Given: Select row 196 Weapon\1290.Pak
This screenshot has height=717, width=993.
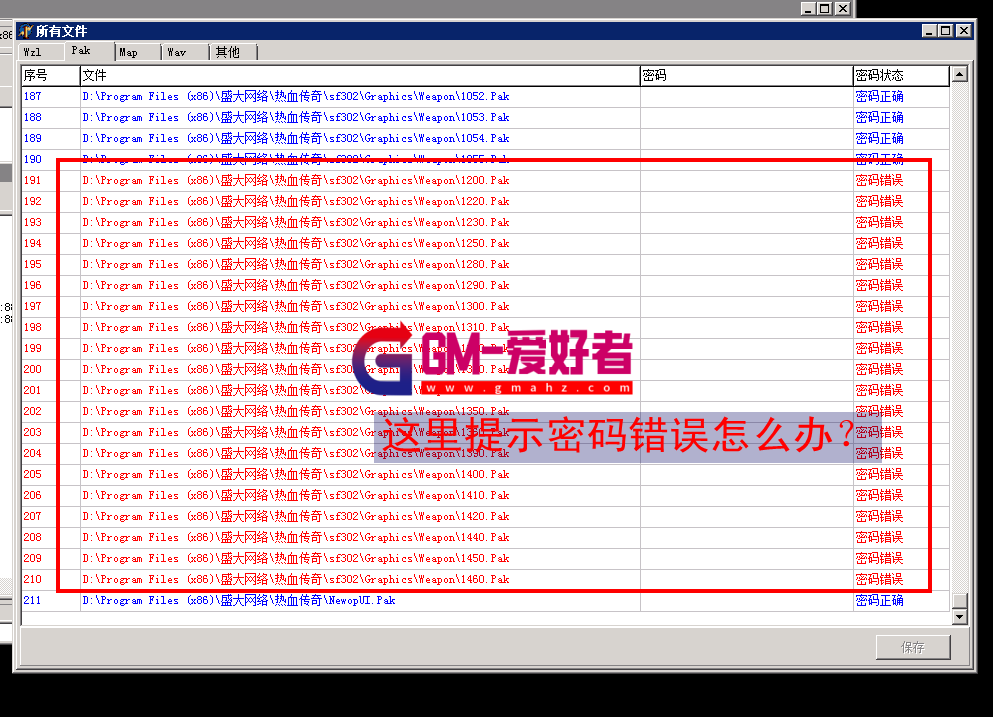Looking at the screenshot, I should pos(485,285).
